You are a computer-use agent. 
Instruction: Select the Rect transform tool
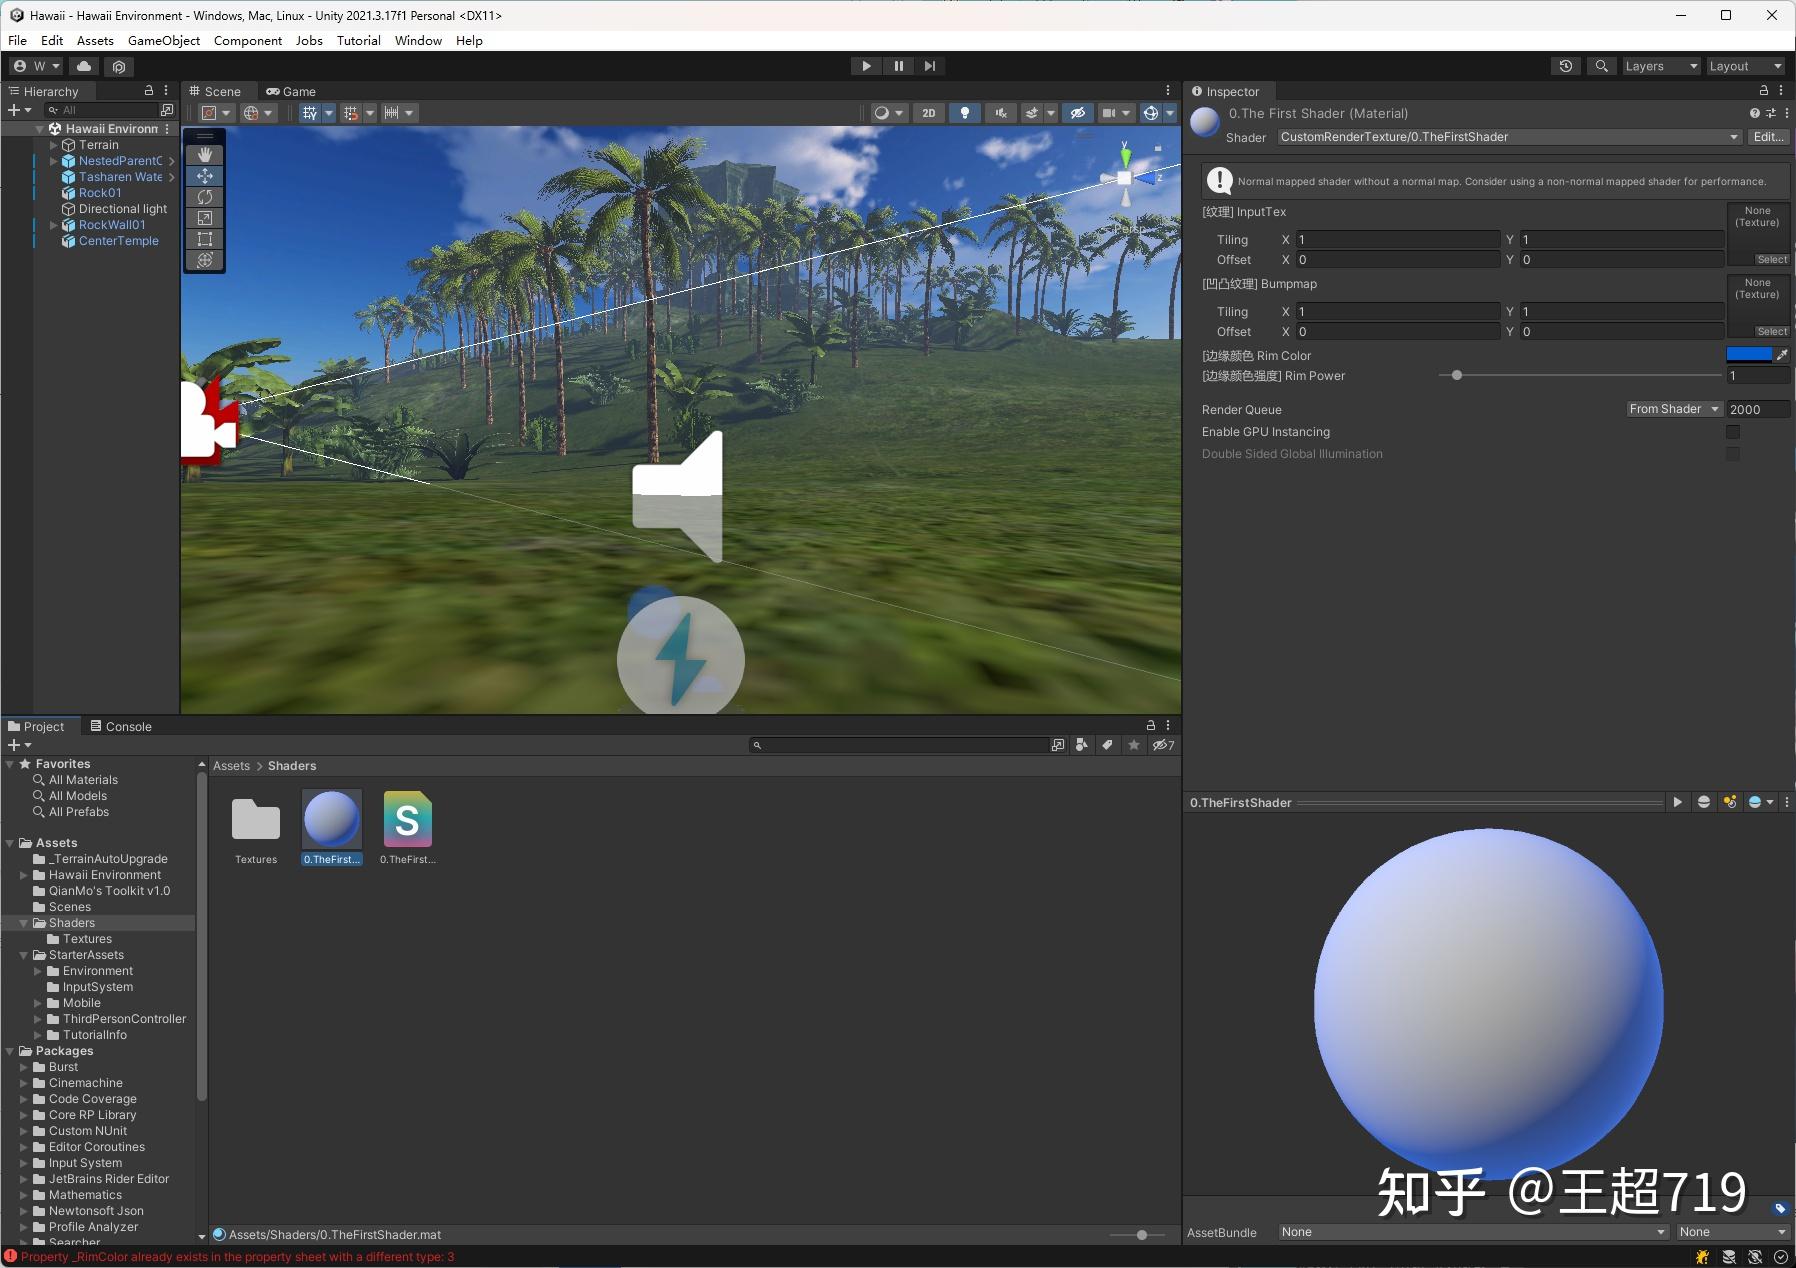204,239
